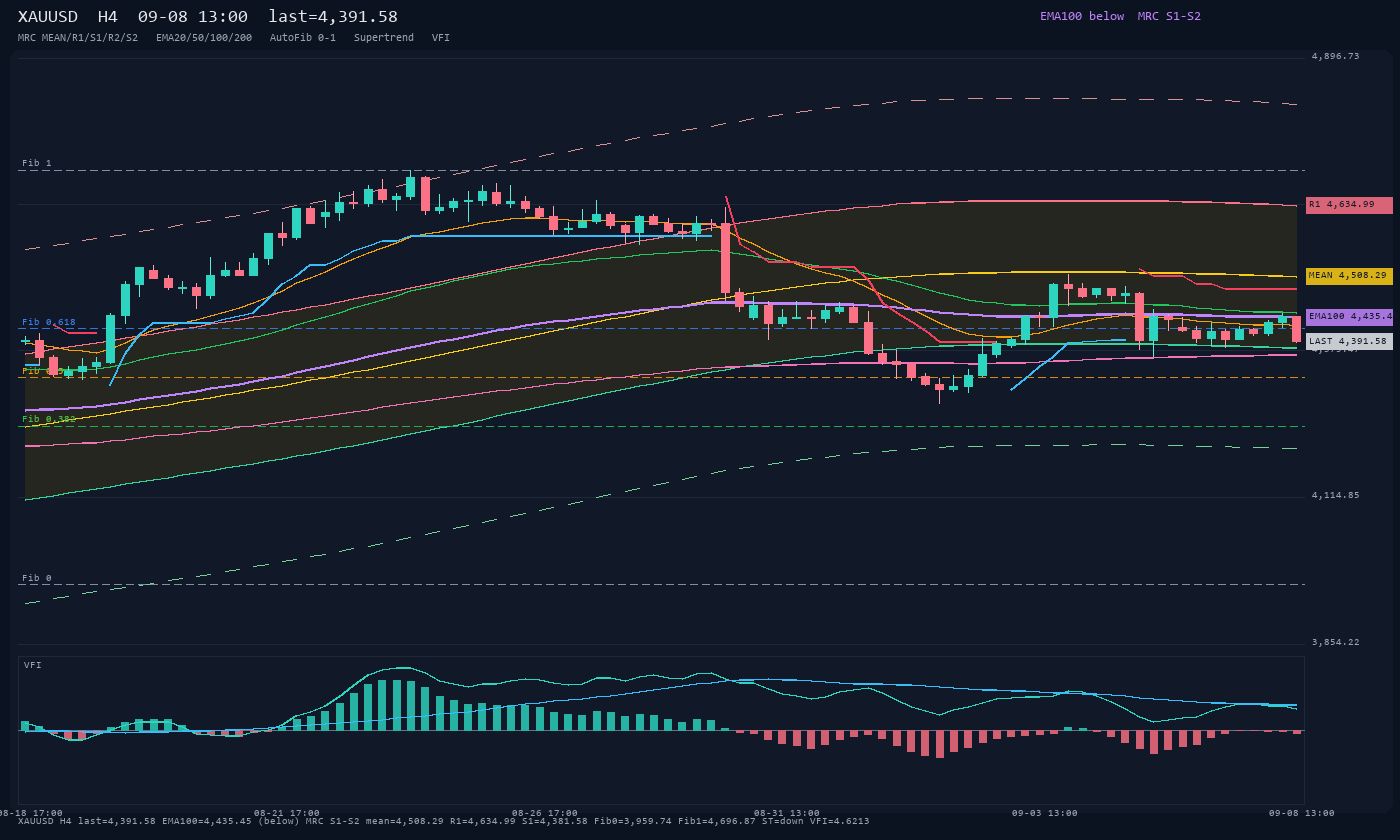Select the 09-08 13:00 time axis label
Viewport: 1400px width, 840px height.
point(1302,813)
